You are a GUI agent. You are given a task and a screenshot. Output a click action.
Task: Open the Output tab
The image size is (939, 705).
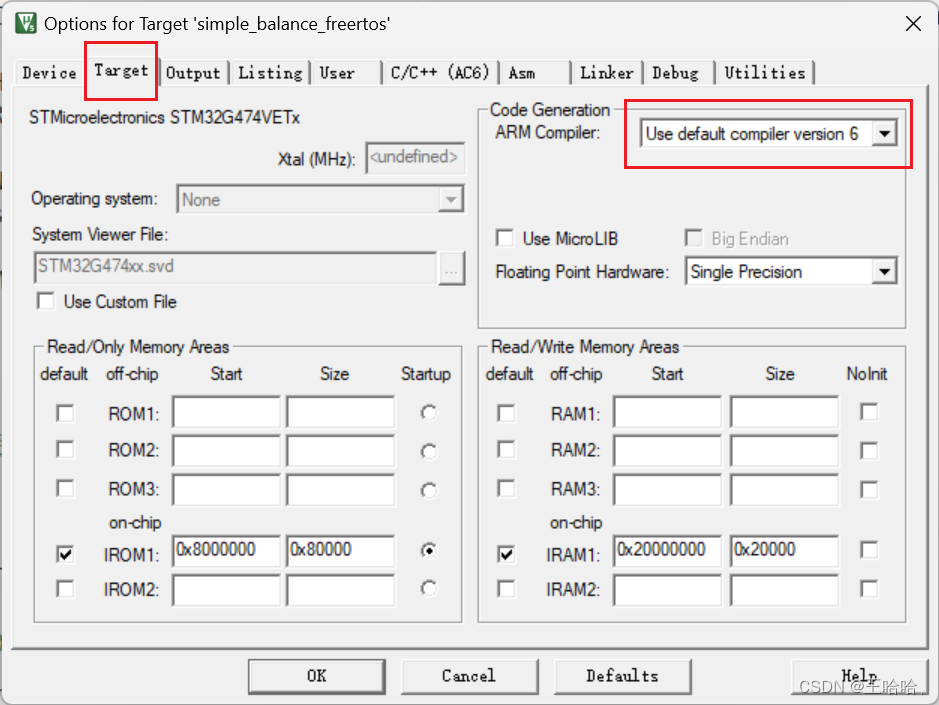(193, 73)
